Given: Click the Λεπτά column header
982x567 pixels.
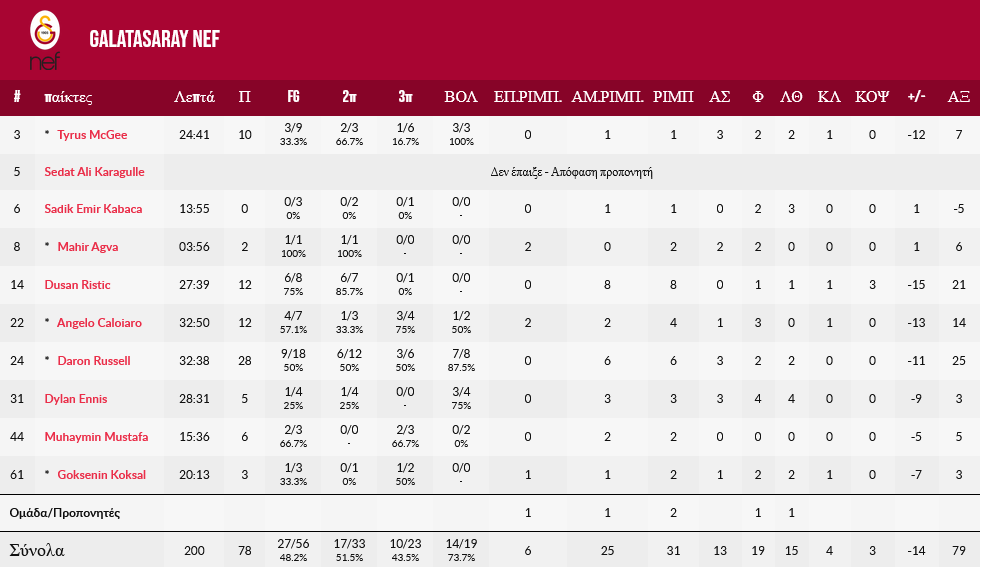Looking at the screenshot, I should click(x=194, y=98).
